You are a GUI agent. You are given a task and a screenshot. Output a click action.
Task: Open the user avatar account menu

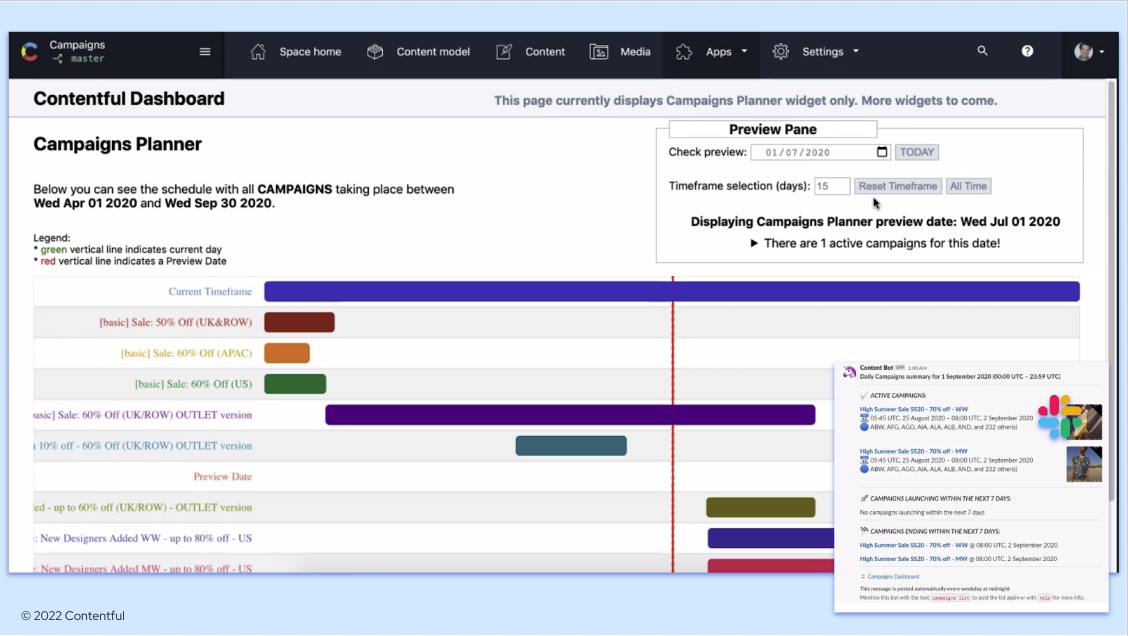(1083, 52)
